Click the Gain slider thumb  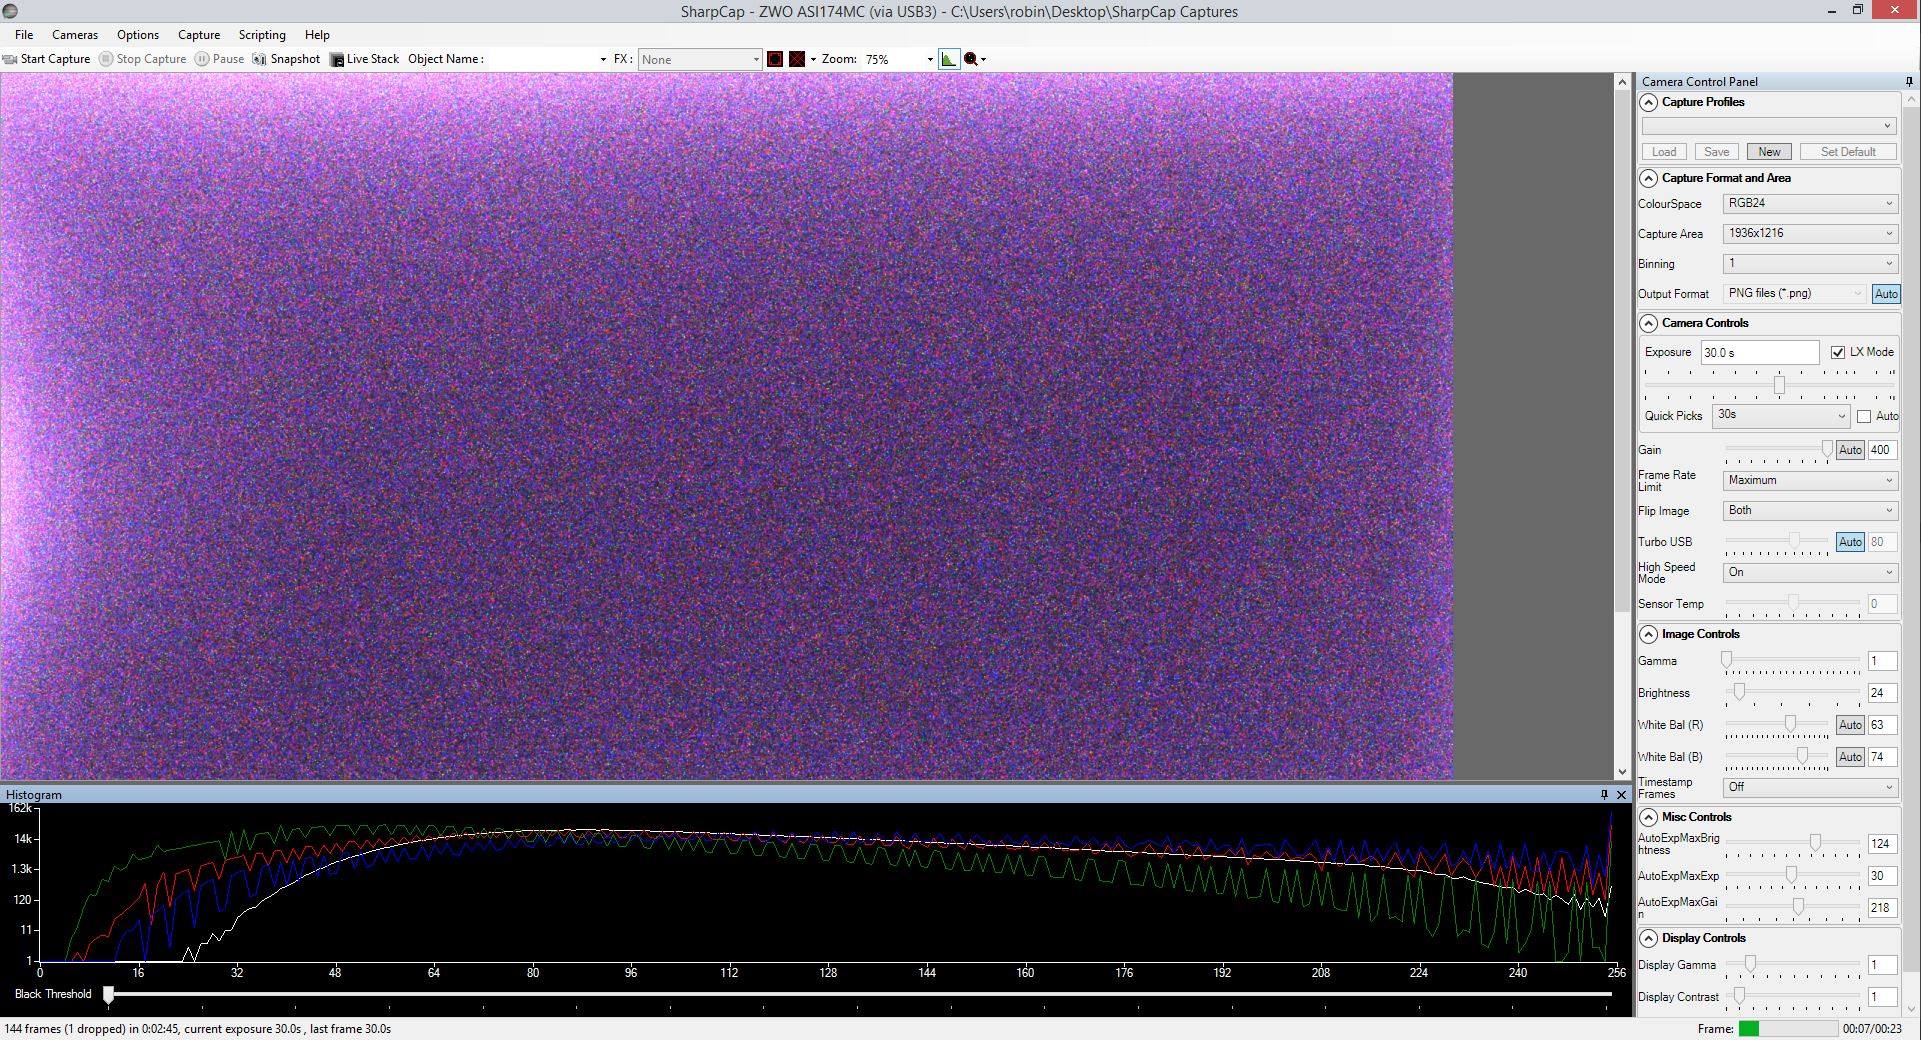pos(1827,450)
